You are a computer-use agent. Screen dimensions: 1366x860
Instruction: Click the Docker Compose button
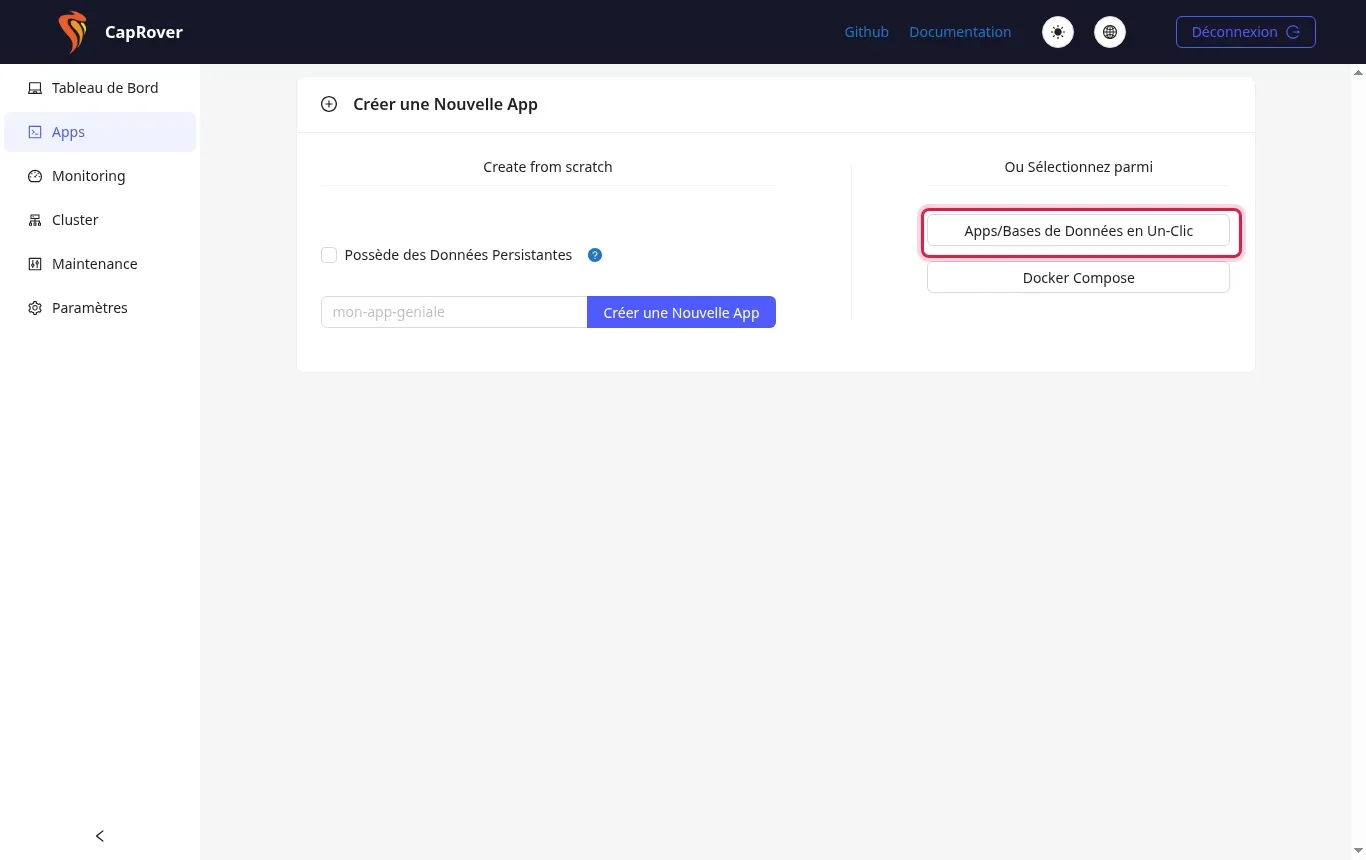pyautogui.click(x=1078, y=277)
